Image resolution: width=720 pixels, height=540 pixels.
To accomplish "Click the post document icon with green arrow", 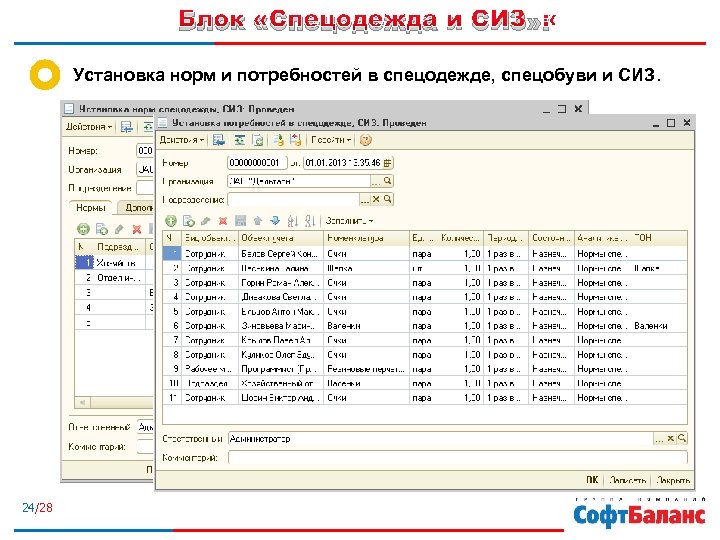I will pos(278,140).
